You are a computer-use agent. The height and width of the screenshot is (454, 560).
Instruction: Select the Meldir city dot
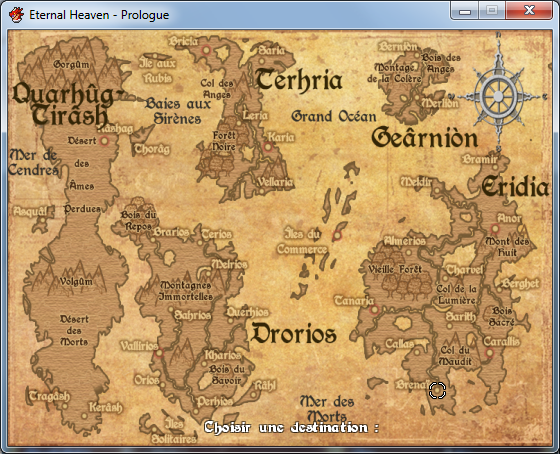tap(437, 190)
